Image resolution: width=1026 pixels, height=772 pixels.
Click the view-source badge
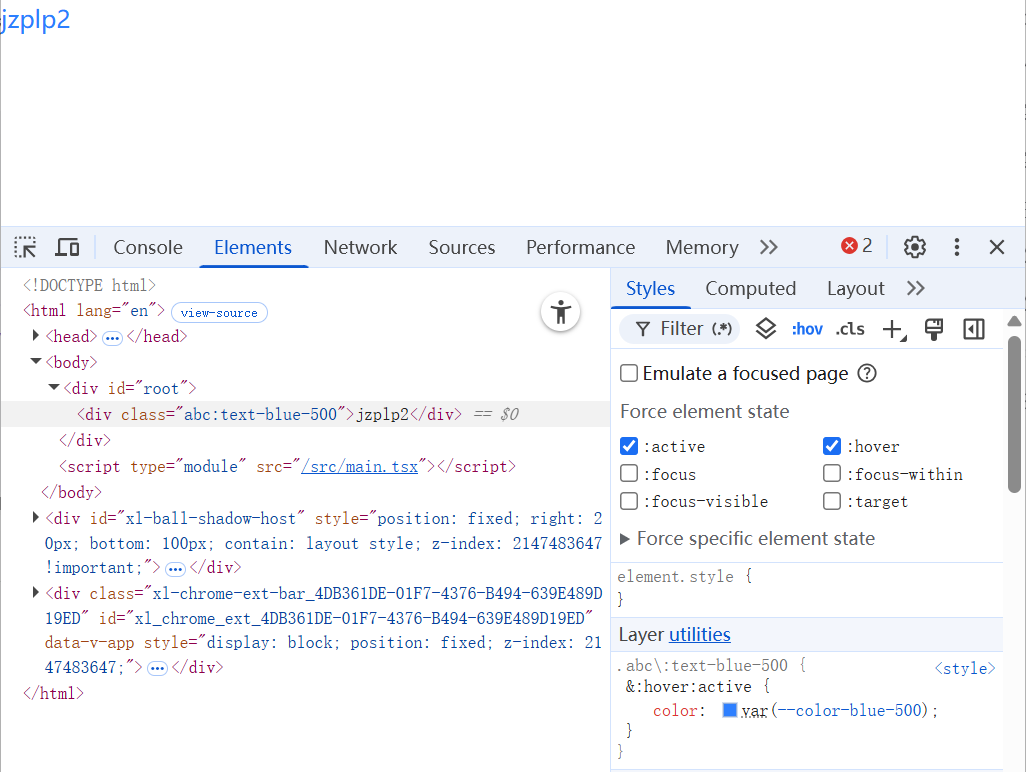(219, 313)
